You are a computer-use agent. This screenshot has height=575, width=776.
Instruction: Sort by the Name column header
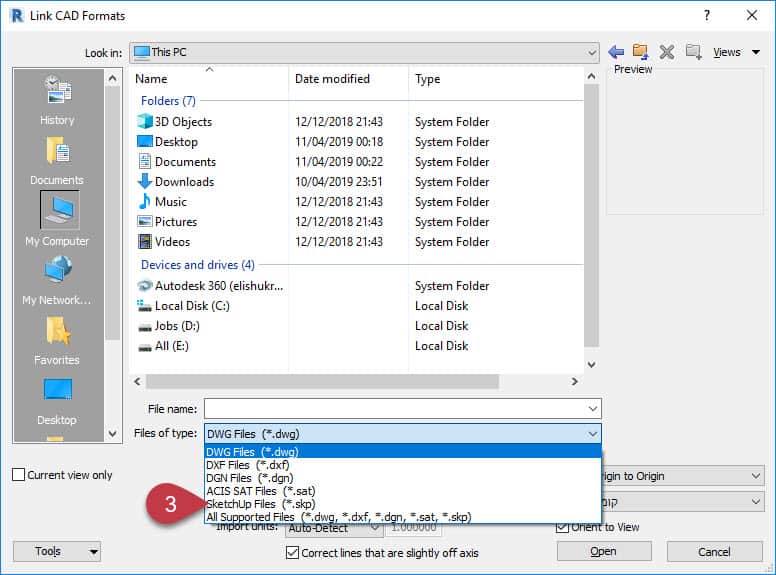point(209,79)
